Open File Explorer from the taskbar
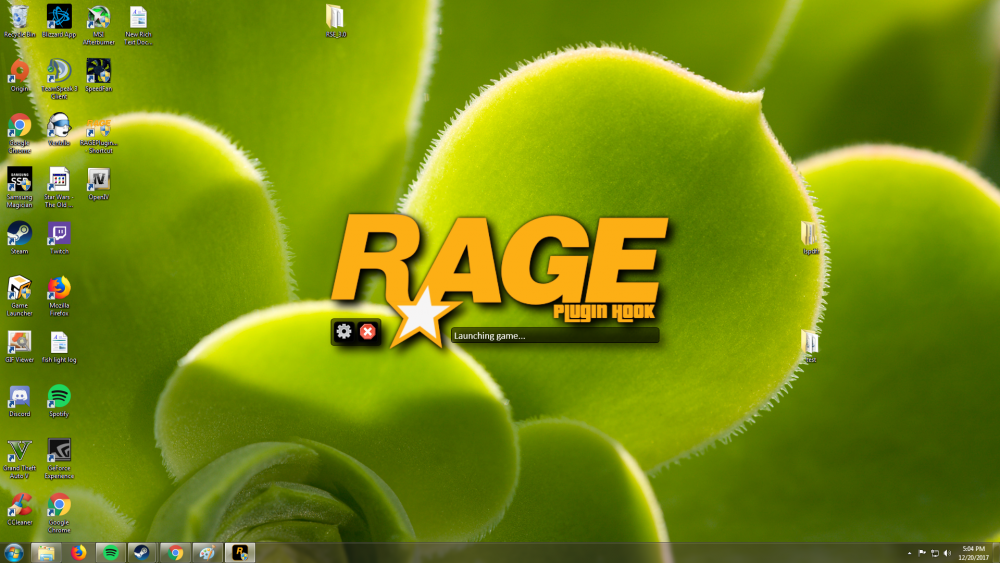Screen dimensions: 1000x563 [x=46, y=553]
